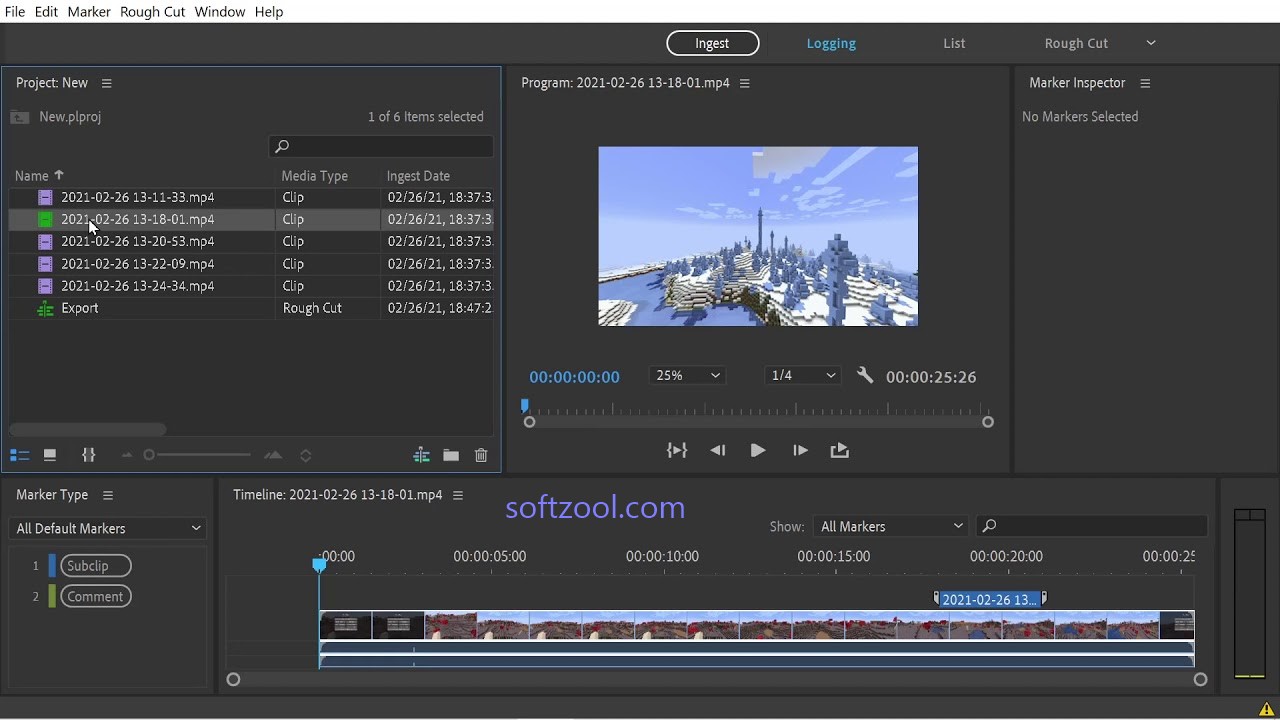1280x720 pixels.
Task: Click the yellow warning icon in status bar
Action: pyautogui.click(x=1266, y=709)
